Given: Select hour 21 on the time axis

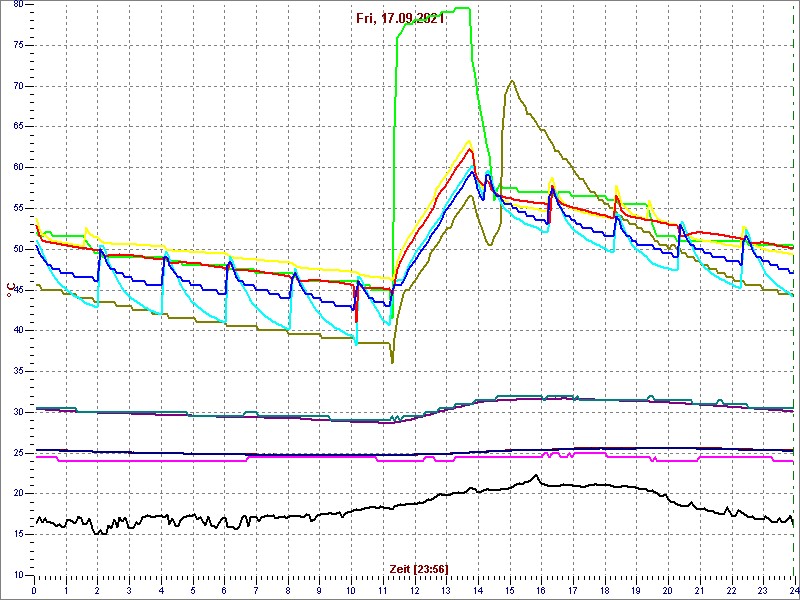Looking at the screenshot, I should (x=699, y=590).
